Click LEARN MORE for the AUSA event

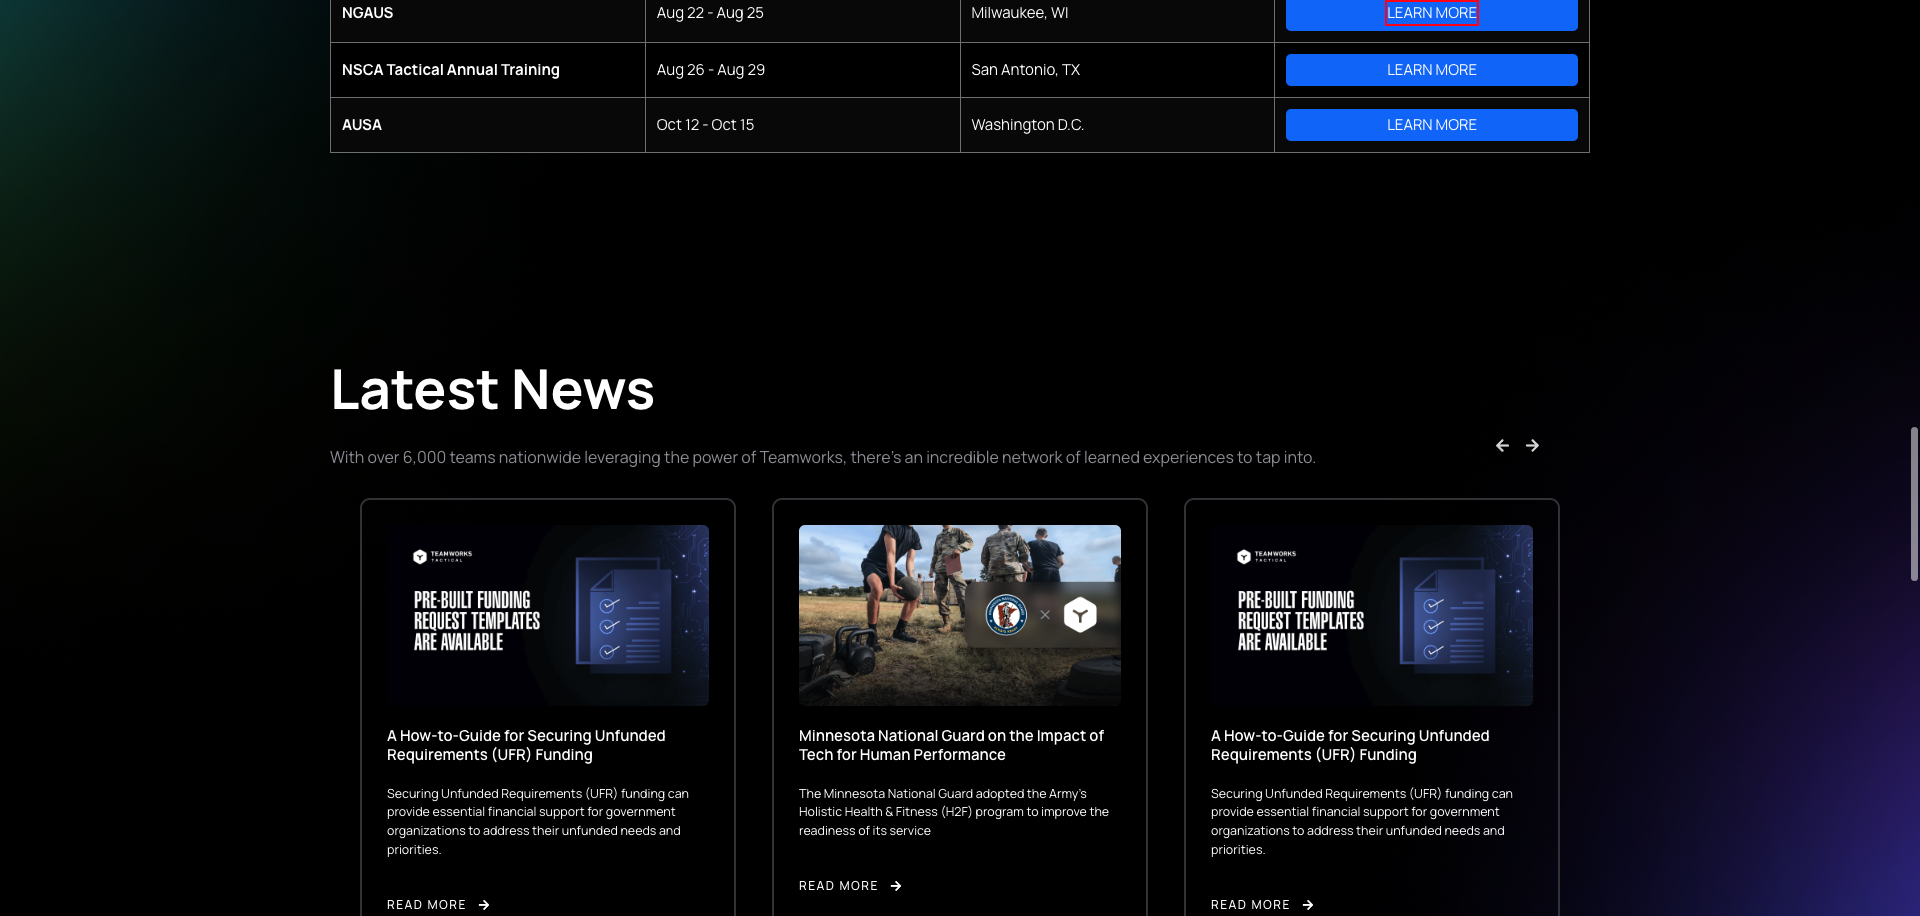point(1431,124)
